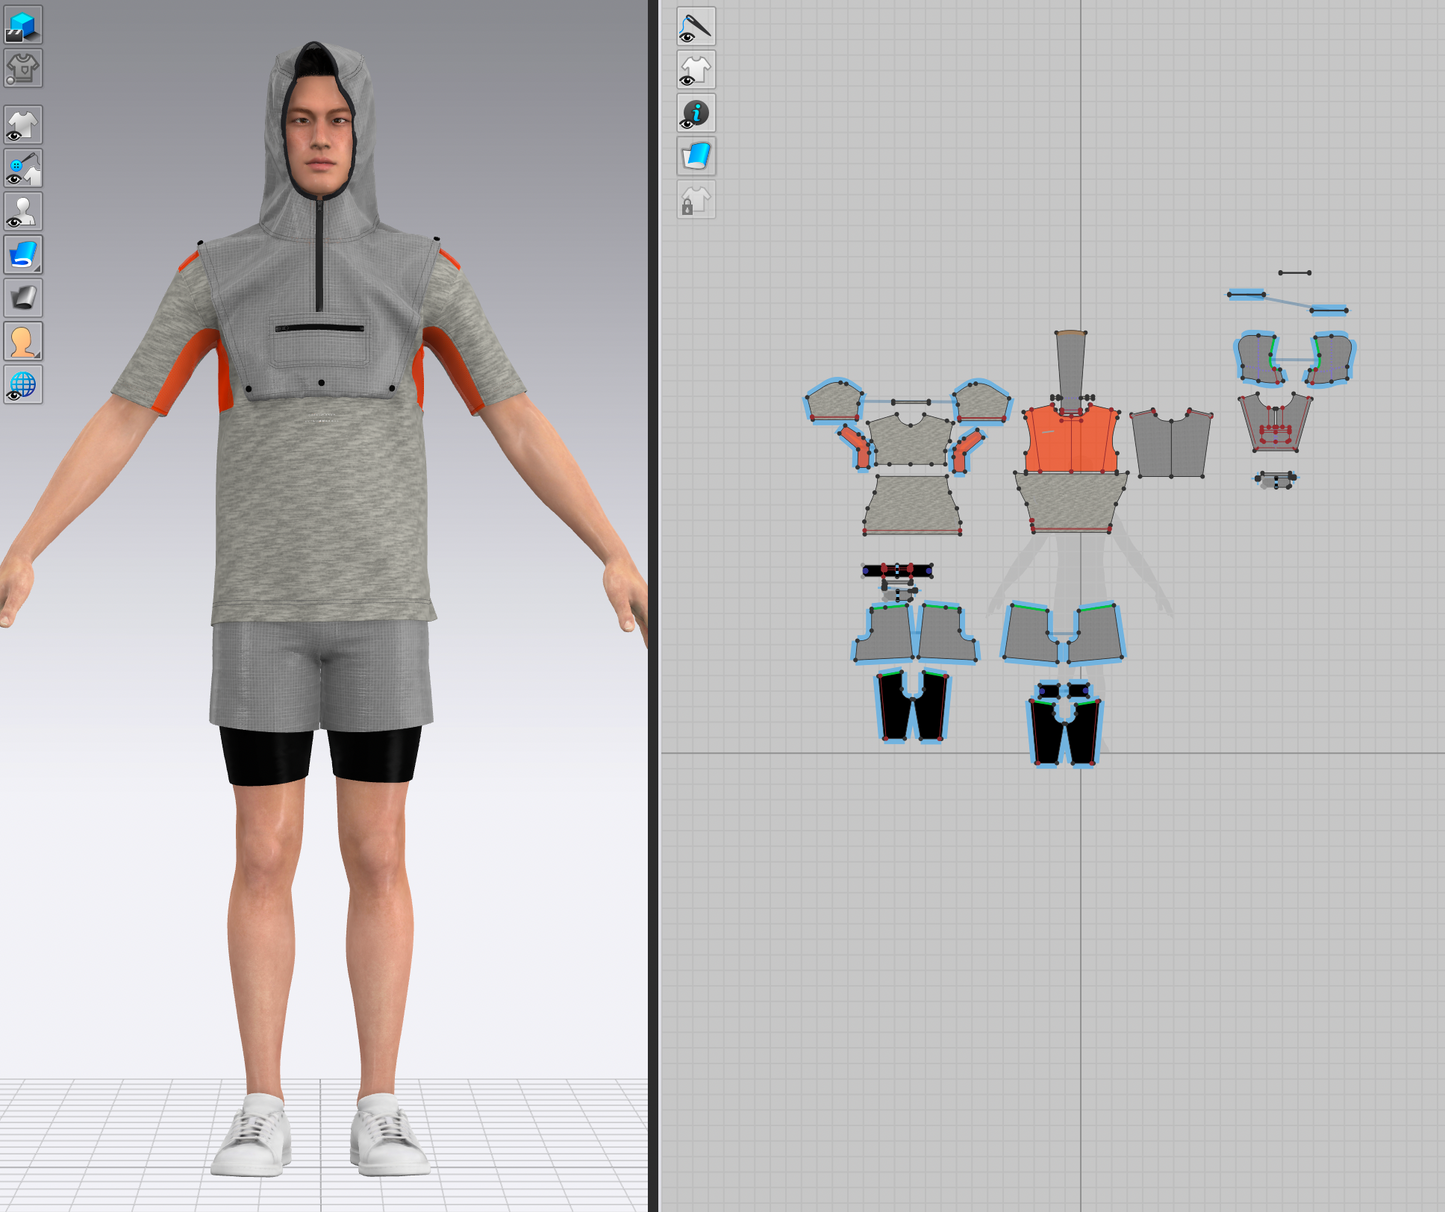The image size is (1445, 1212).
Task: Toggle seamline needle visibility in 2D window
Action: (696, 26)
